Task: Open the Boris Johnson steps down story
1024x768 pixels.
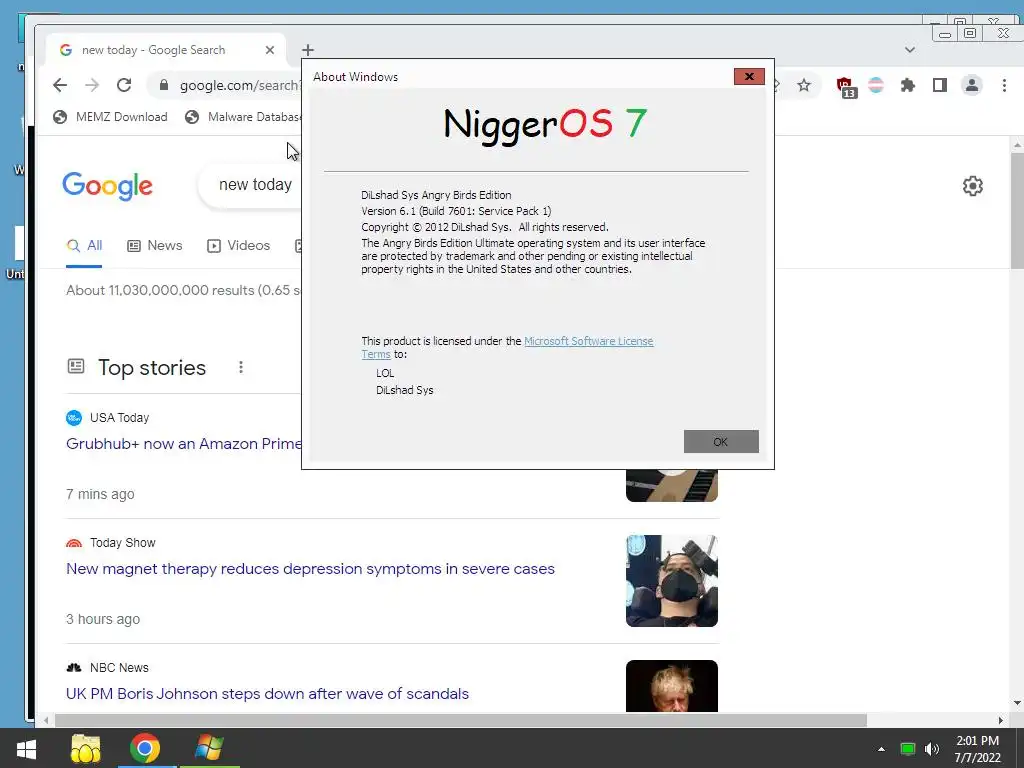Action: click(x=267, y=694)
